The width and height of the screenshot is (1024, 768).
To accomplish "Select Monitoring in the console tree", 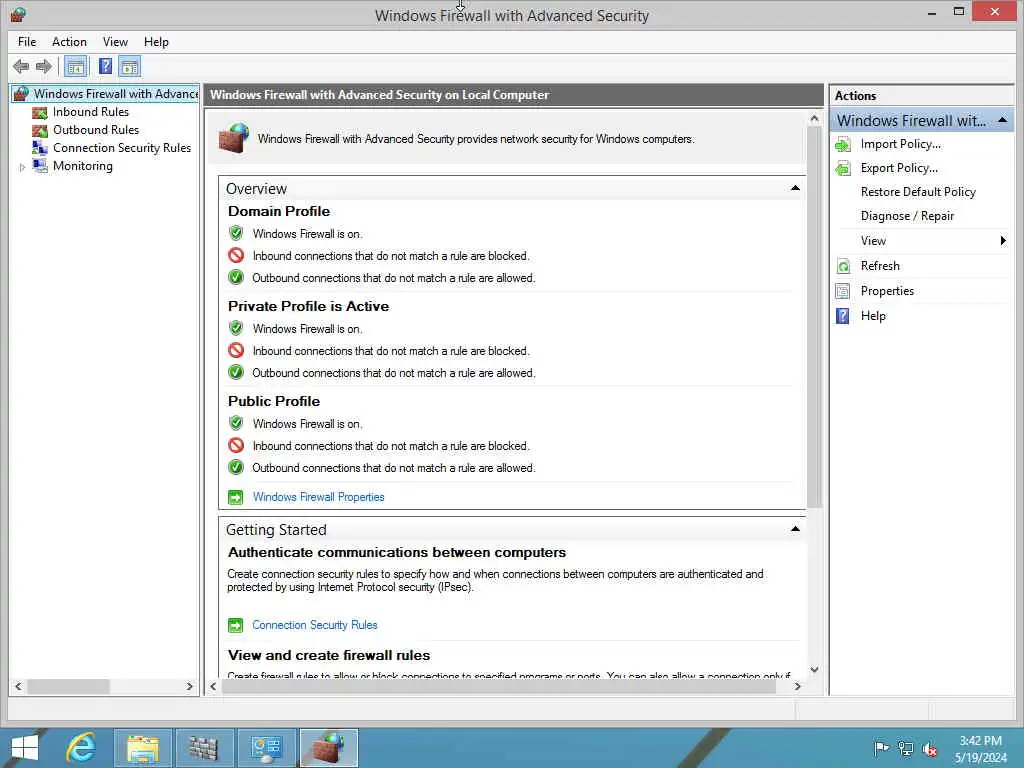I will coord(83,166).
